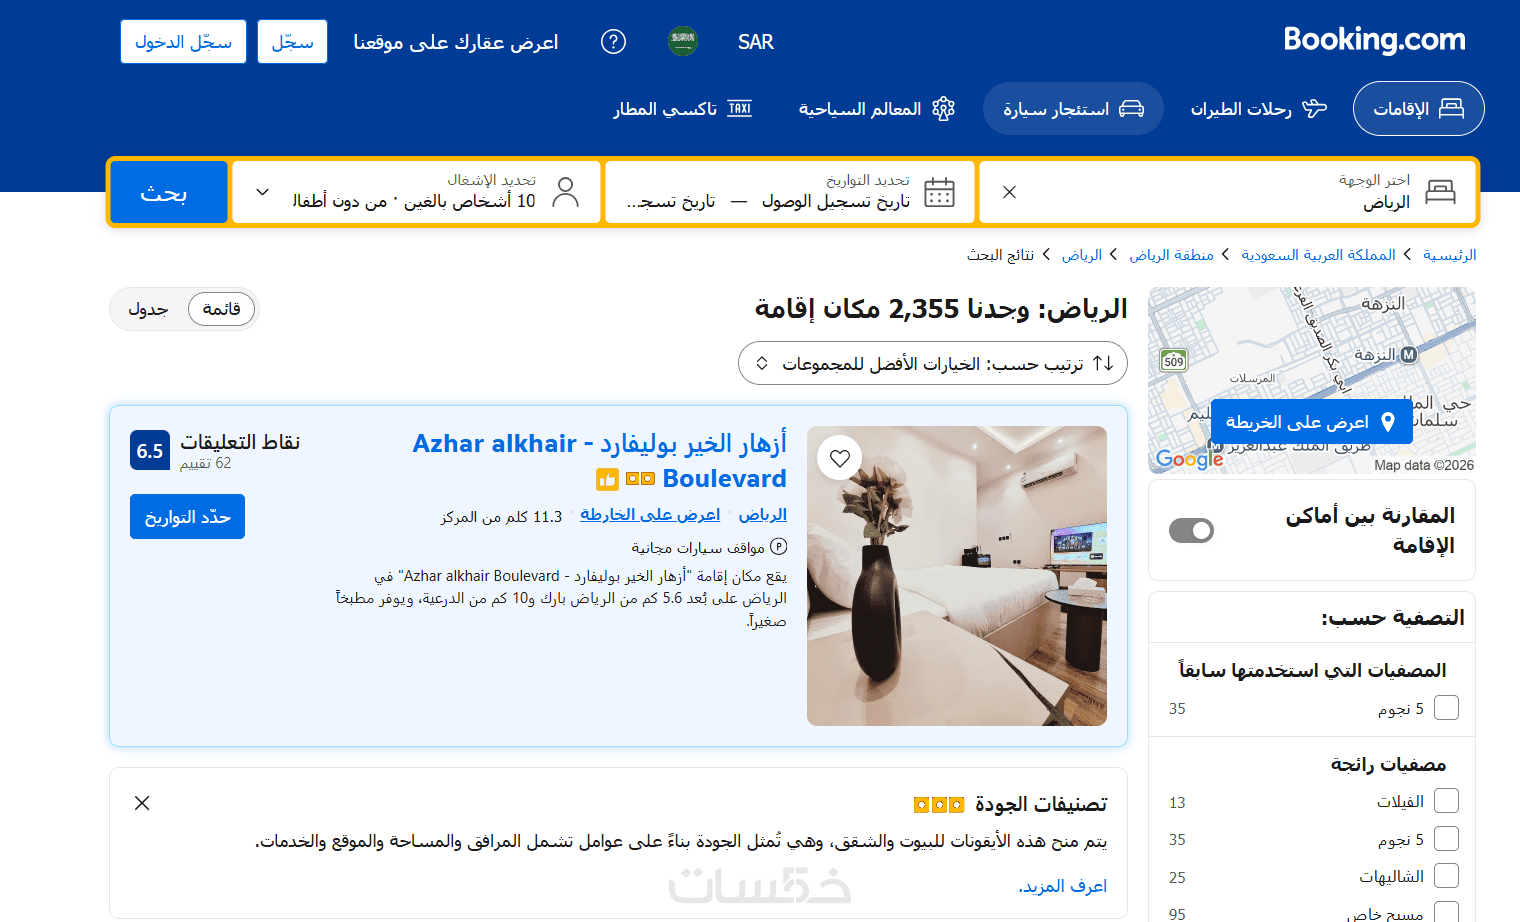Clear the destination field with X icon
Screen dimensions: 1520x922
pos(1009,192)
